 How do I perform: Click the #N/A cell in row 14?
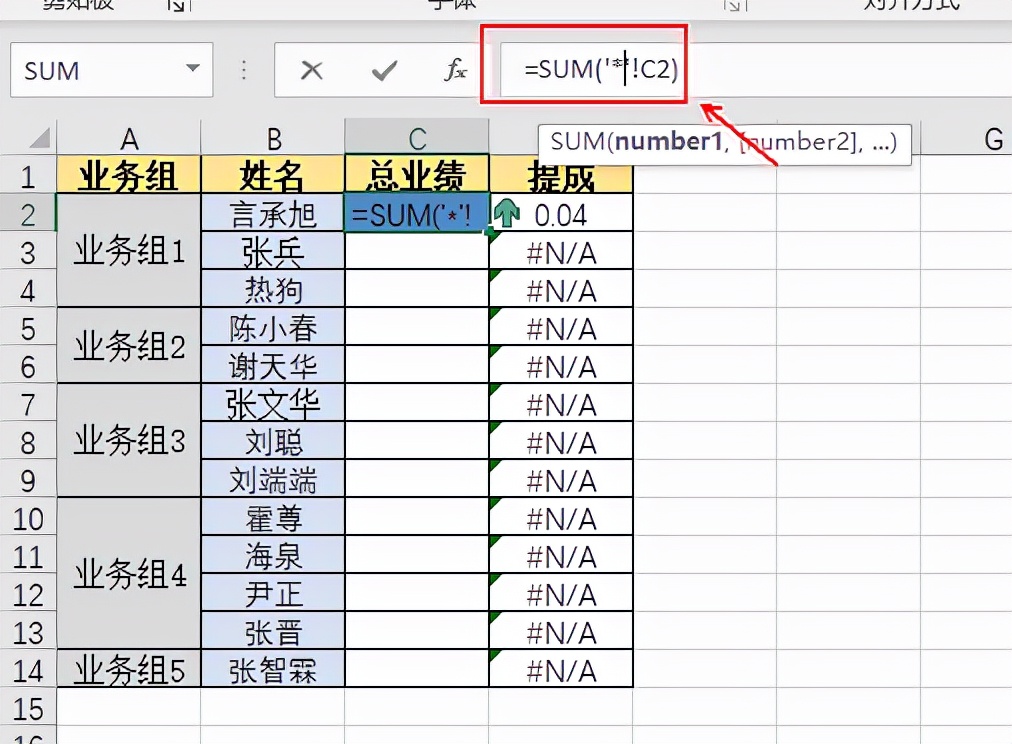coord(561,669)
